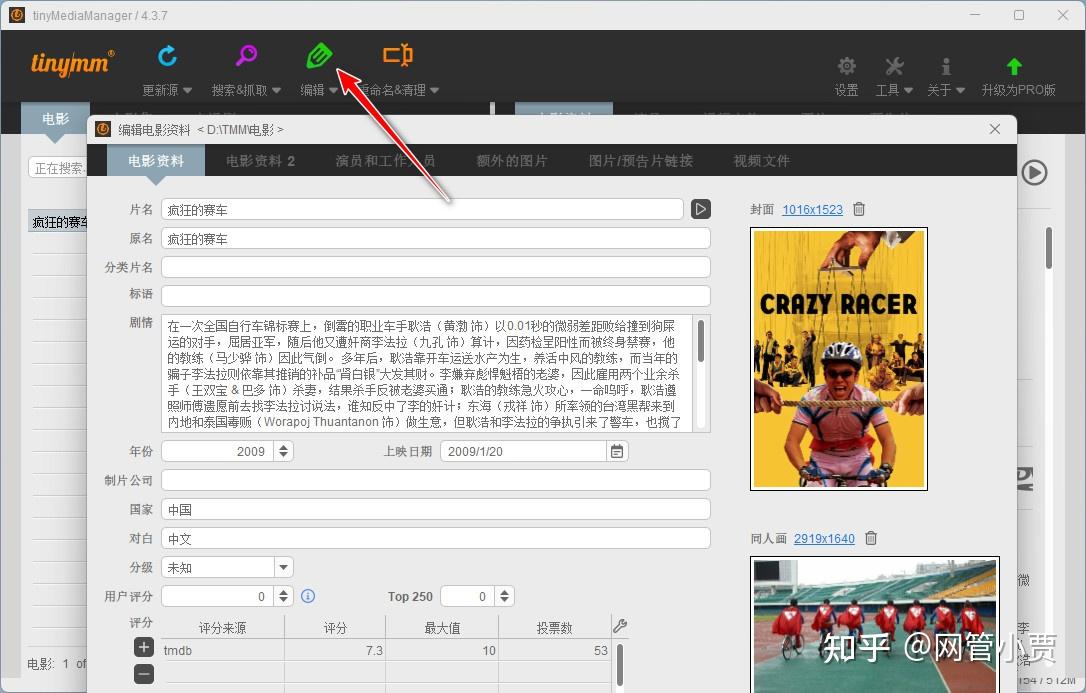1086x693 pixels.
Task: Delete the 封面 poster via trash icon
Action: (x=858, y=209)
